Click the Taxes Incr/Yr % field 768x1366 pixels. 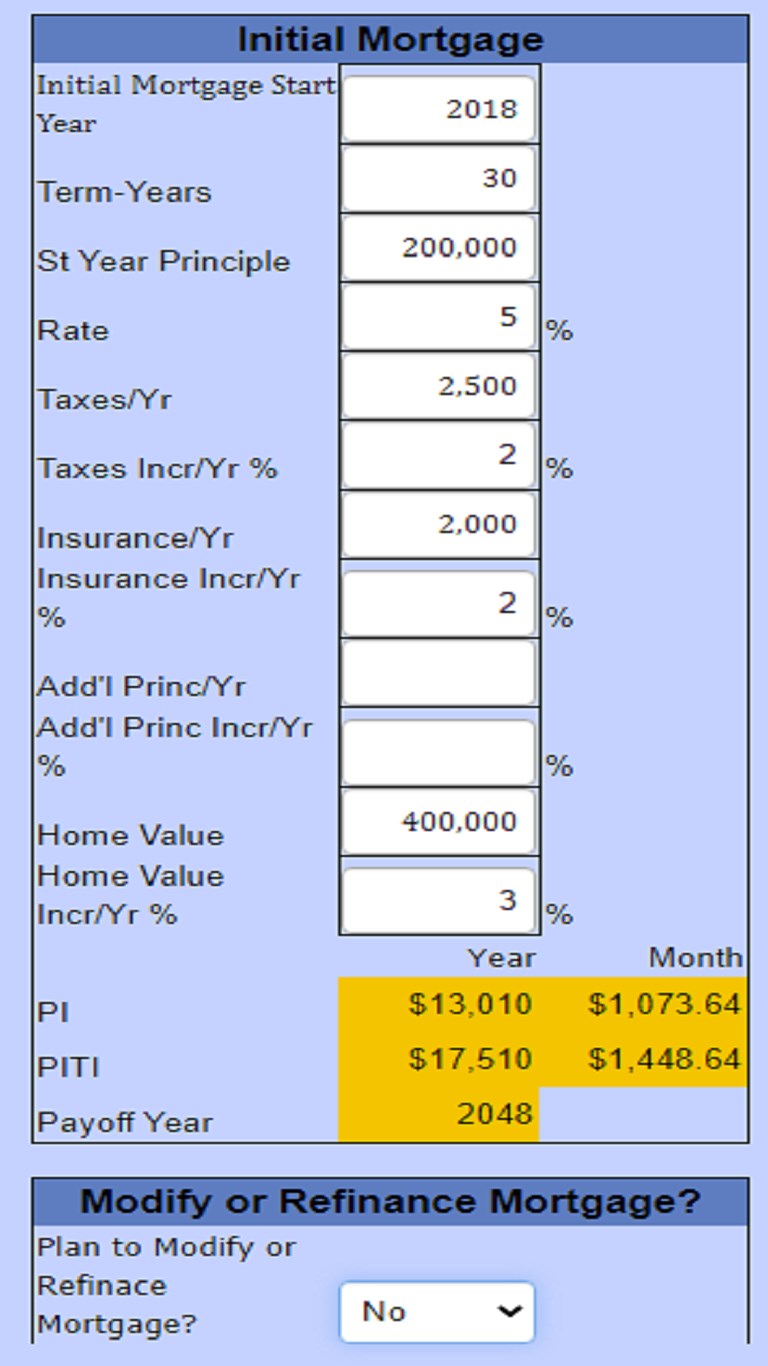[439, 456]
